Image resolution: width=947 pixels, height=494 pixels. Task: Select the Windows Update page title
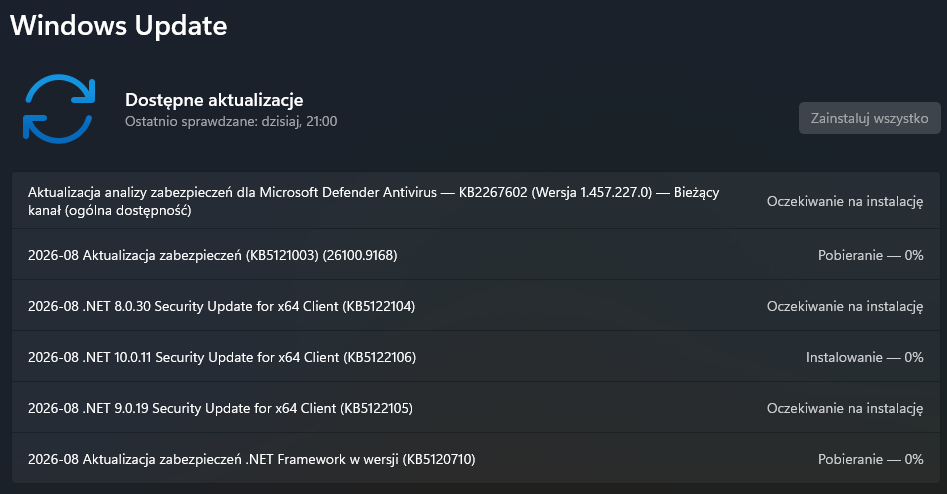pyautogui.click(x=119, y=25)
